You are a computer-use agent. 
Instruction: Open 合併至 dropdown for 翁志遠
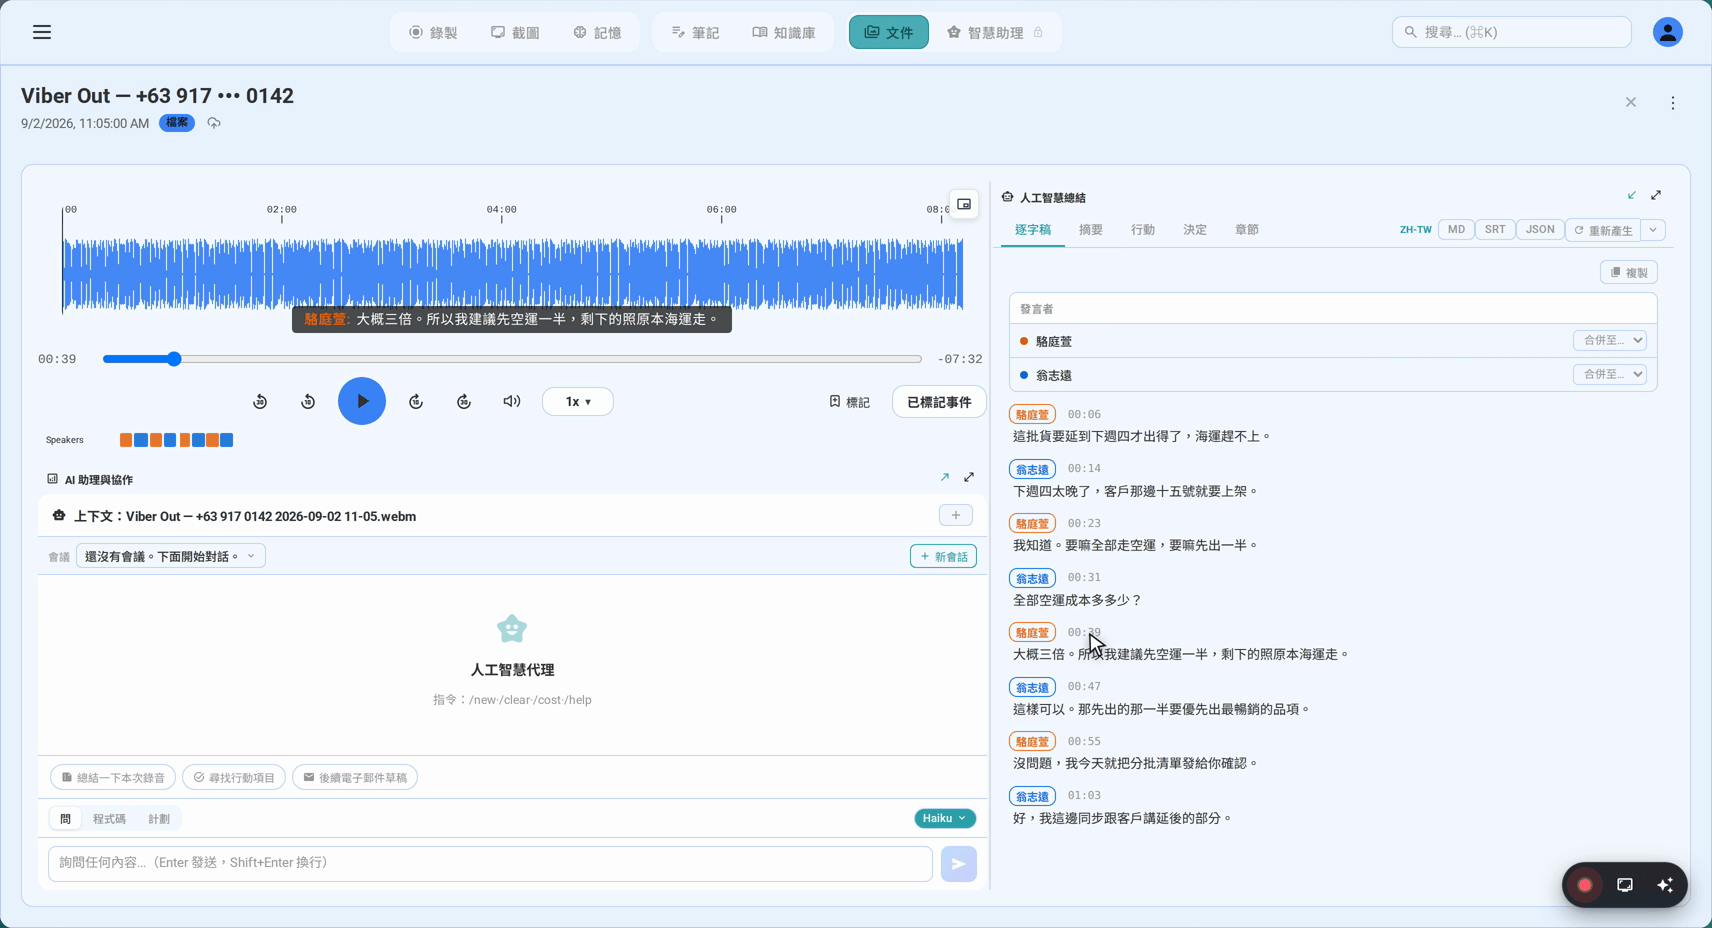[1610, 374]
